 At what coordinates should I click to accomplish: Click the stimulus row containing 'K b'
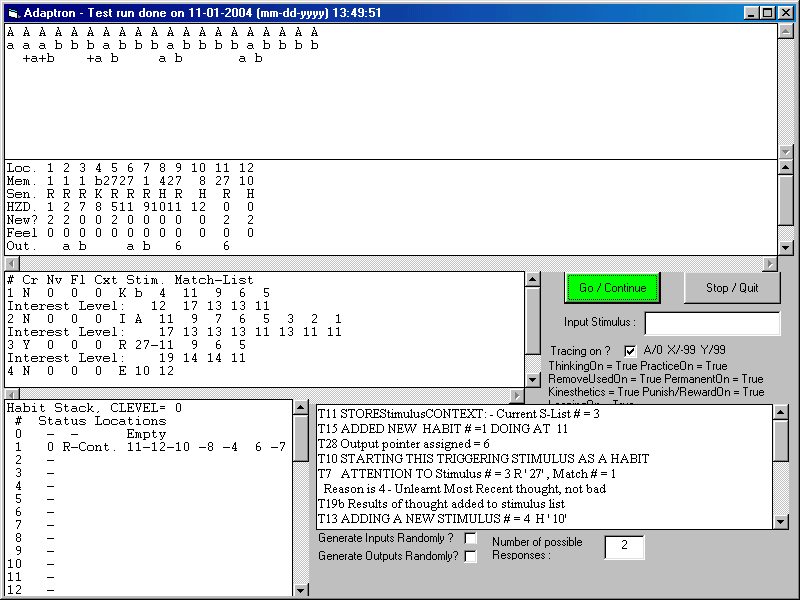pos(138,293)
